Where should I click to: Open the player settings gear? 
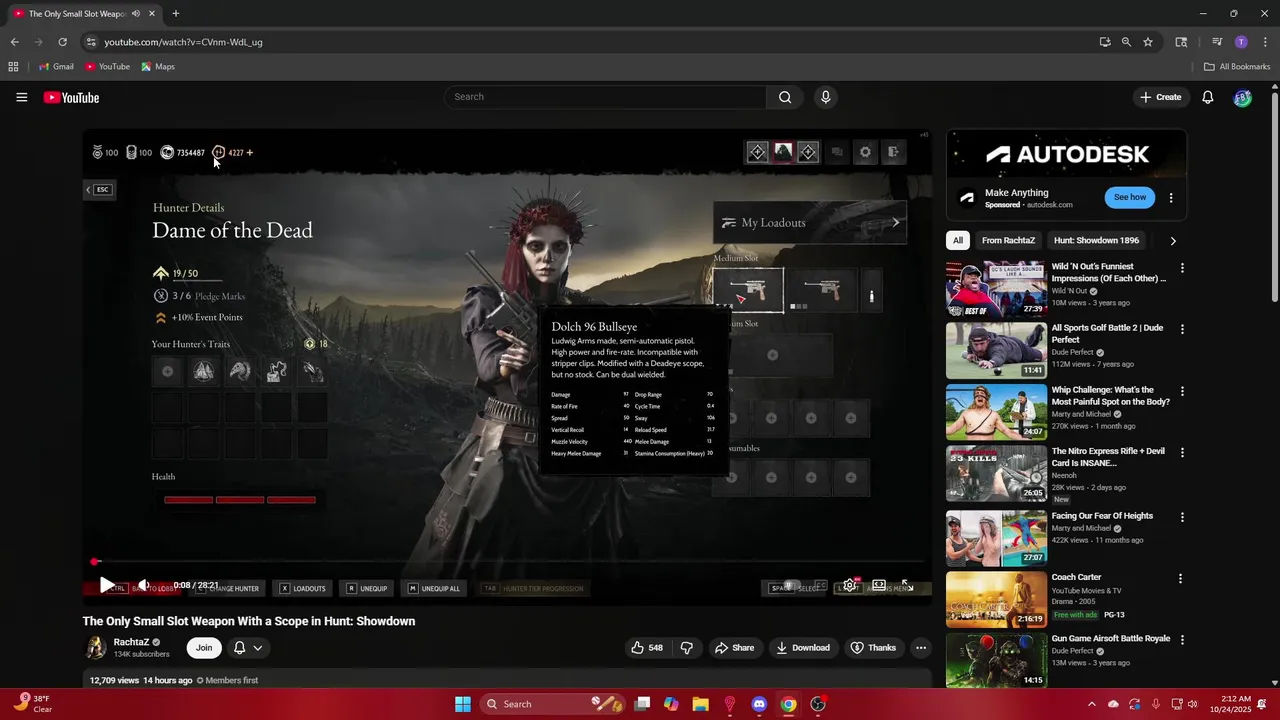pyautogui.click(x=849, y=585)
